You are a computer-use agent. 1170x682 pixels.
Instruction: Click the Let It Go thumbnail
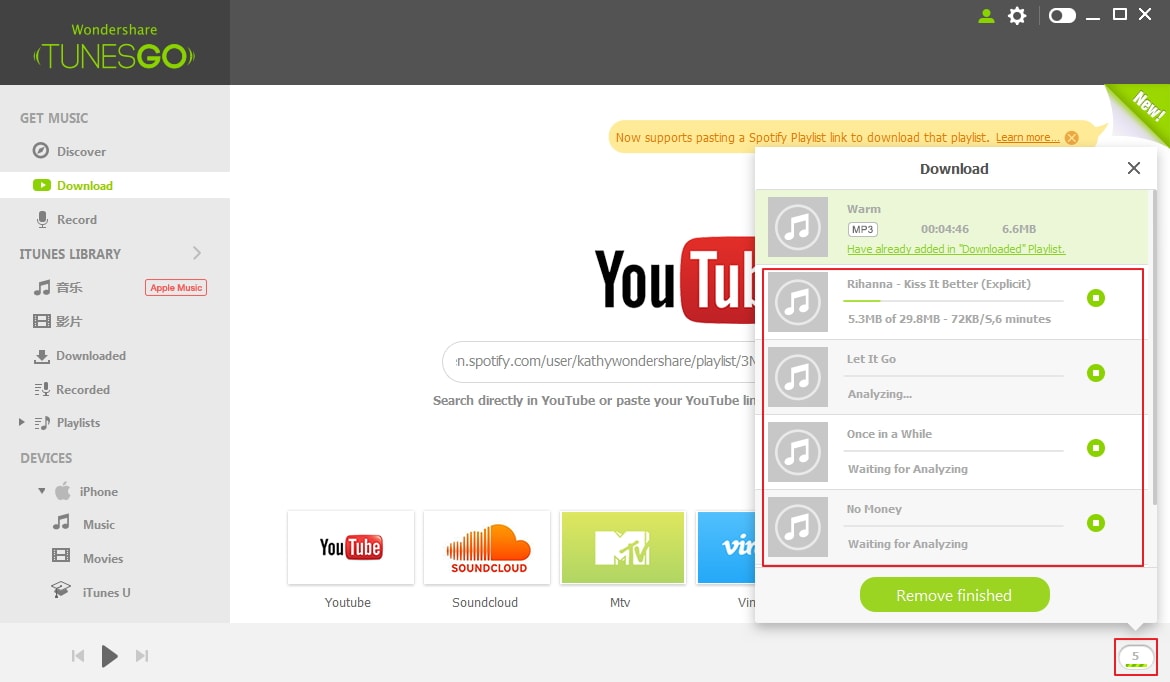click(798, 377)
